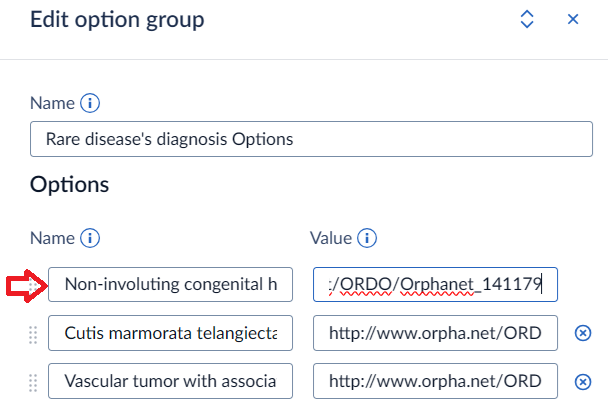The image size is (608, 412).
Task: Close the Edit option group panel
Action: click(x=573, y=19)
